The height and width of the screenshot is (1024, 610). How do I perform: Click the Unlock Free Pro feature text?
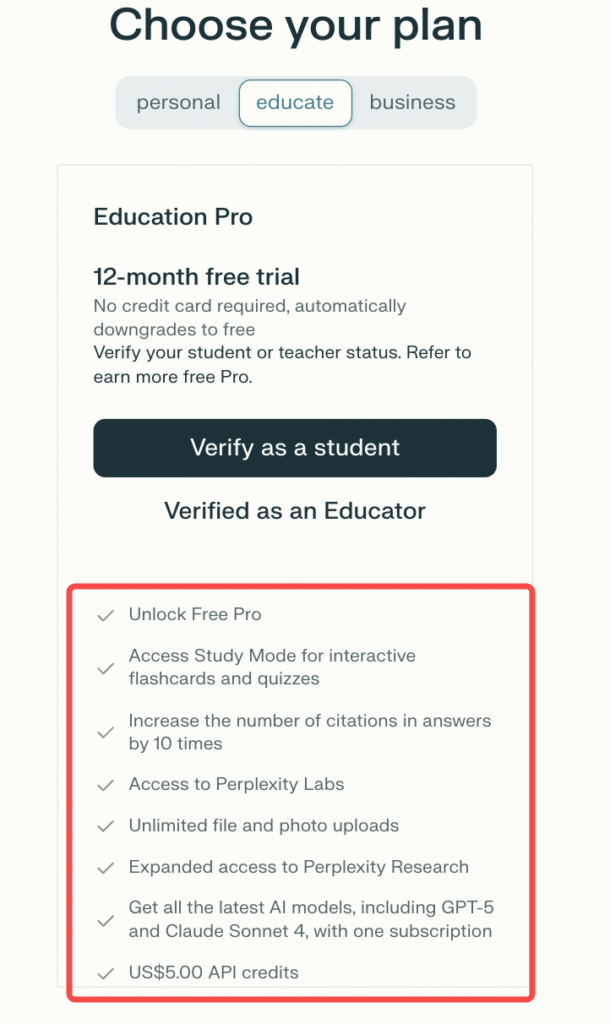point(195,614)
